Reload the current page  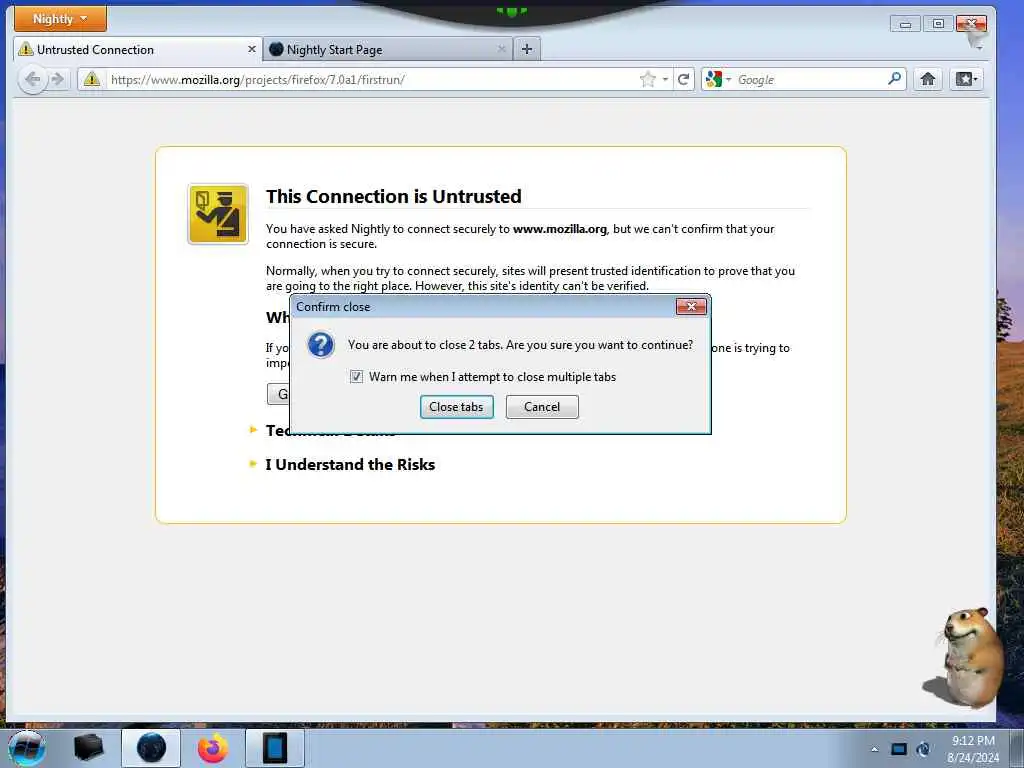(x=684, y=80)
